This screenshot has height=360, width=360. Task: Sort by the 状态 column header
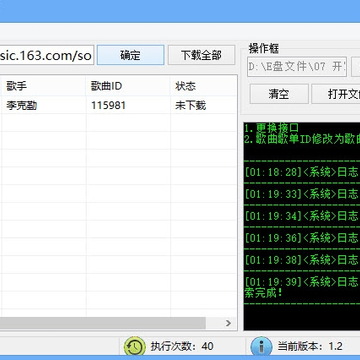pyautogui.click(x=203, y=86)
